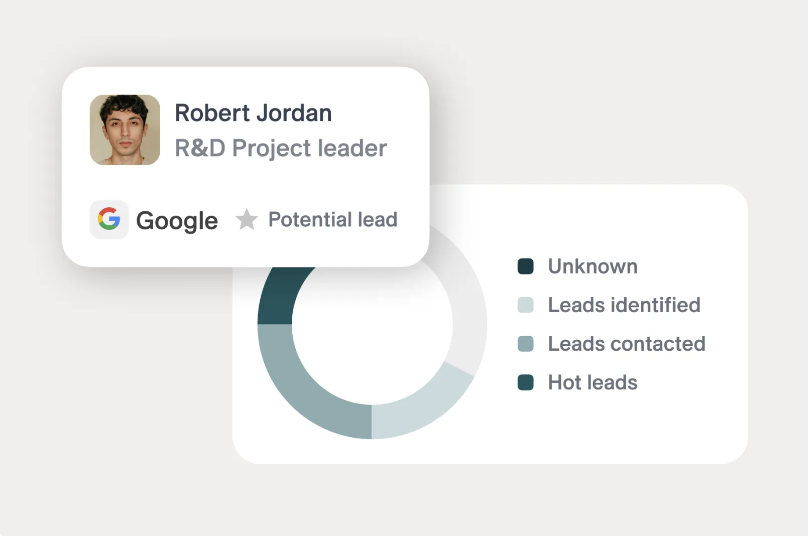Click the Unknown legend color square
This screenshot has width=808, height=536.
tap(526, 266)
